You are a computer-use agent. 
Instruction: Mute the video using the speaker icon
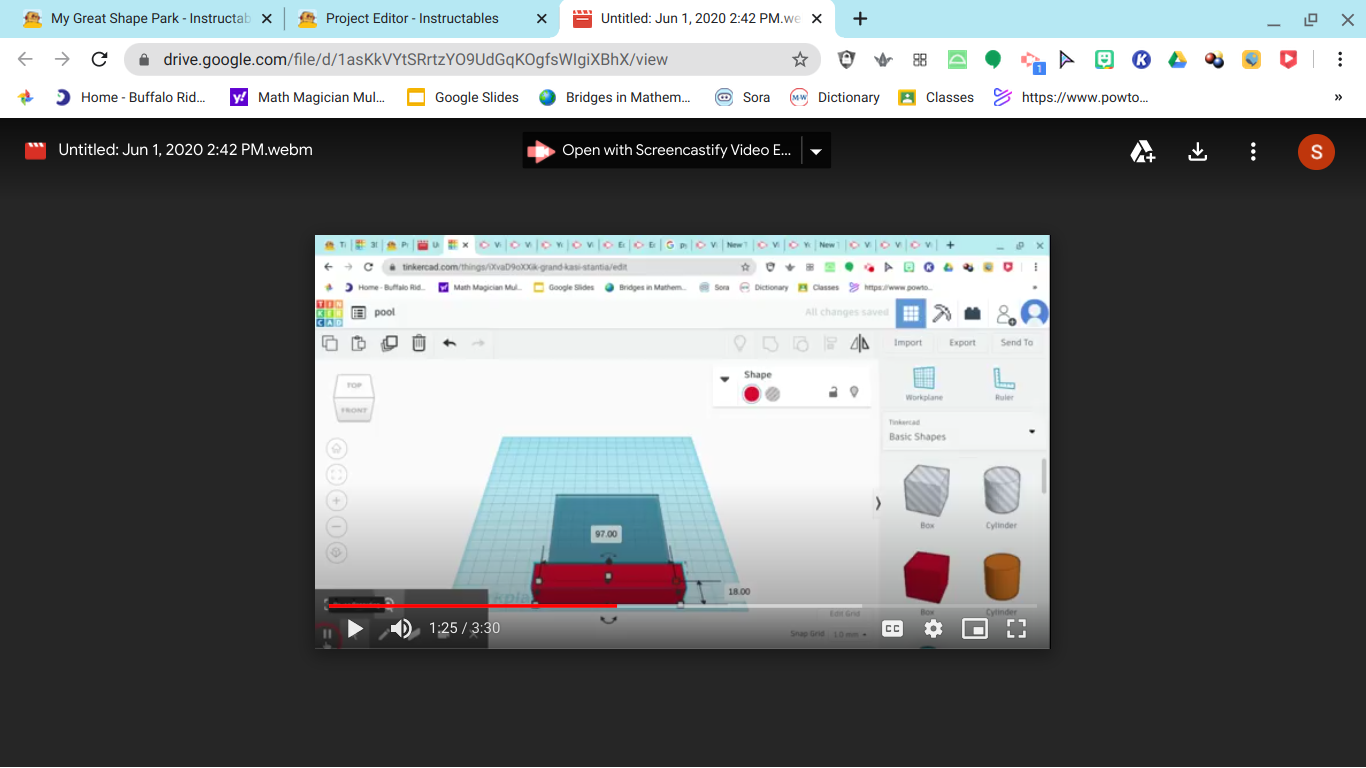coord(401,628)
